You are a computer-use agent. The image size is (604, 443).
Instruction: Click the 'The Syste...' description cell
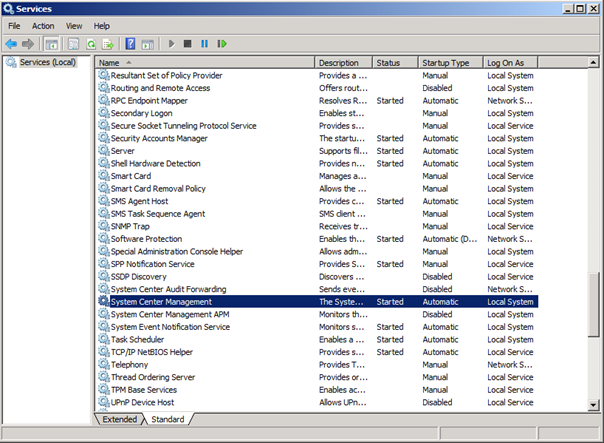click(x=341, y=302)
